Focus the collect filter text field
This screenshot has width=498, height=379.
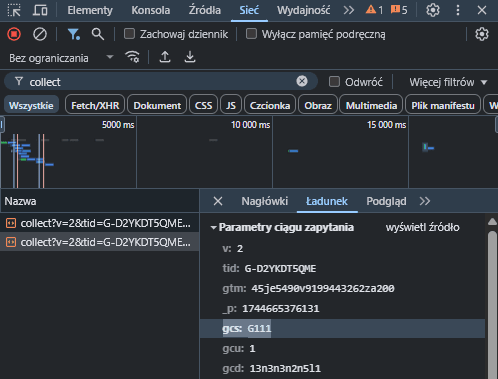[160, 82]
